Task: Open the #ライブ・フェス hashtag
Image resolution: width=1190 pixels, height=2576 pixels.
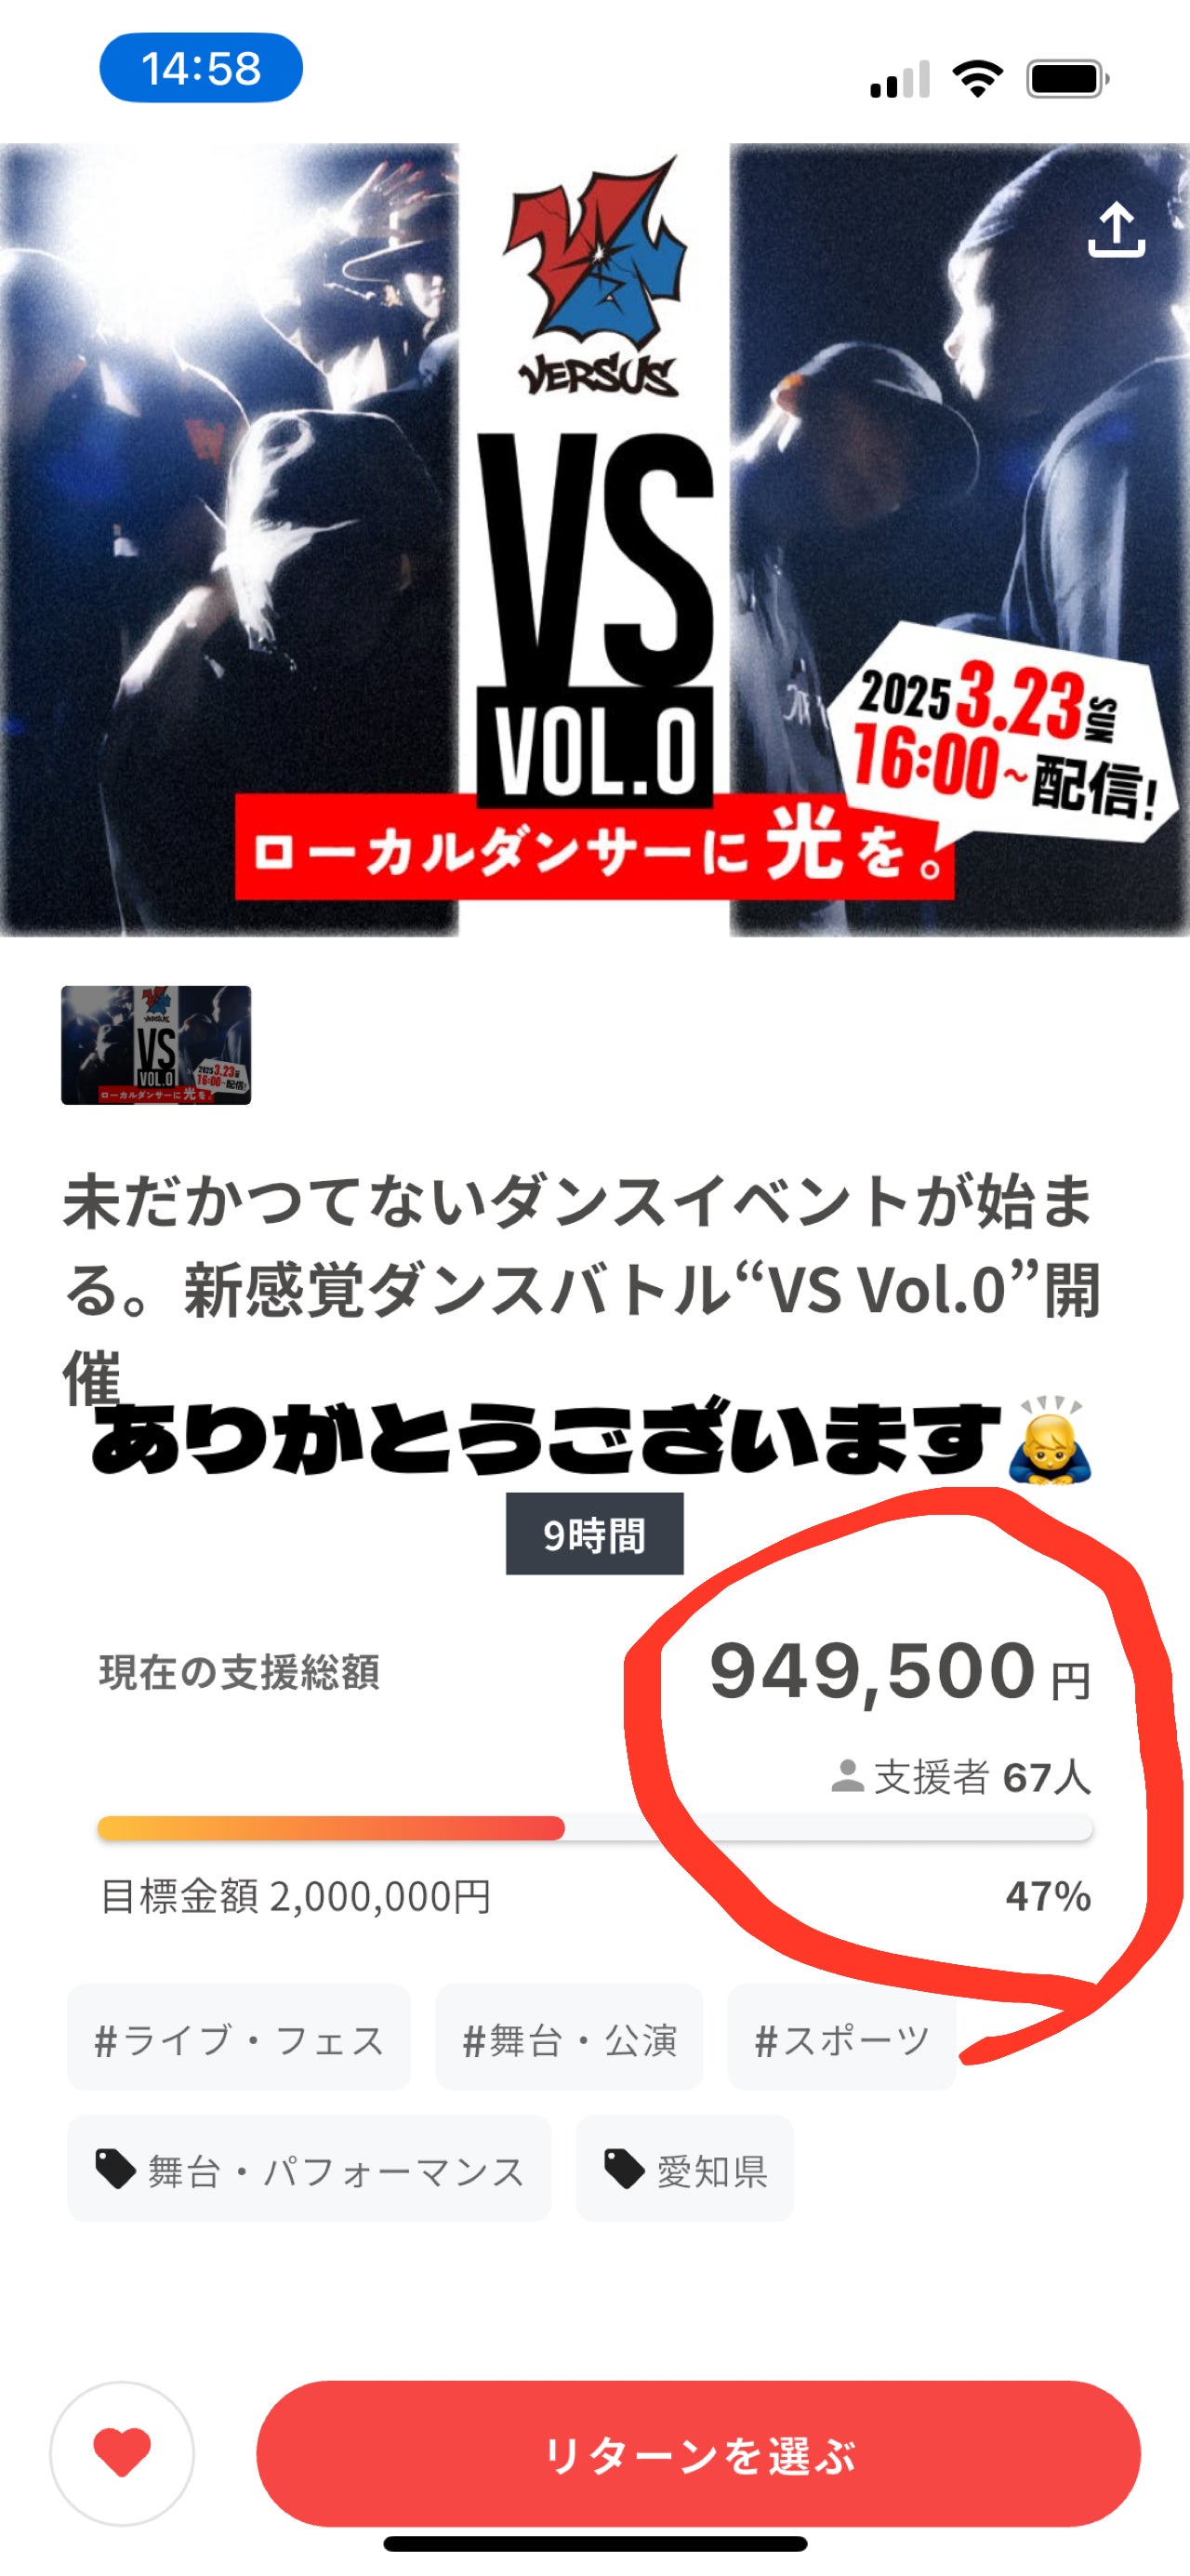Action: click(239, 2040)
